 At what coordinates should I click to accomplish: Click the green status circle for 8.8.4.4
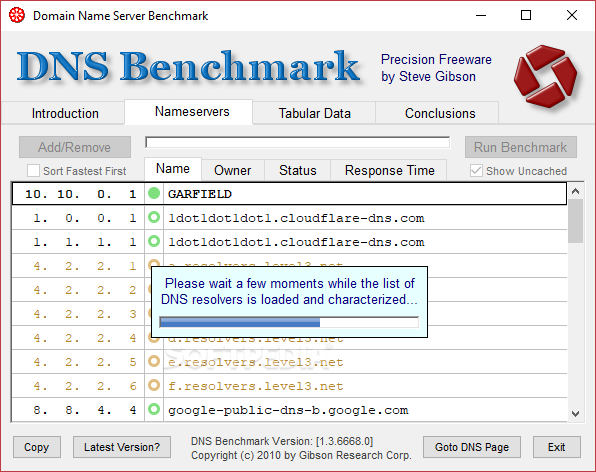(154, 409)
